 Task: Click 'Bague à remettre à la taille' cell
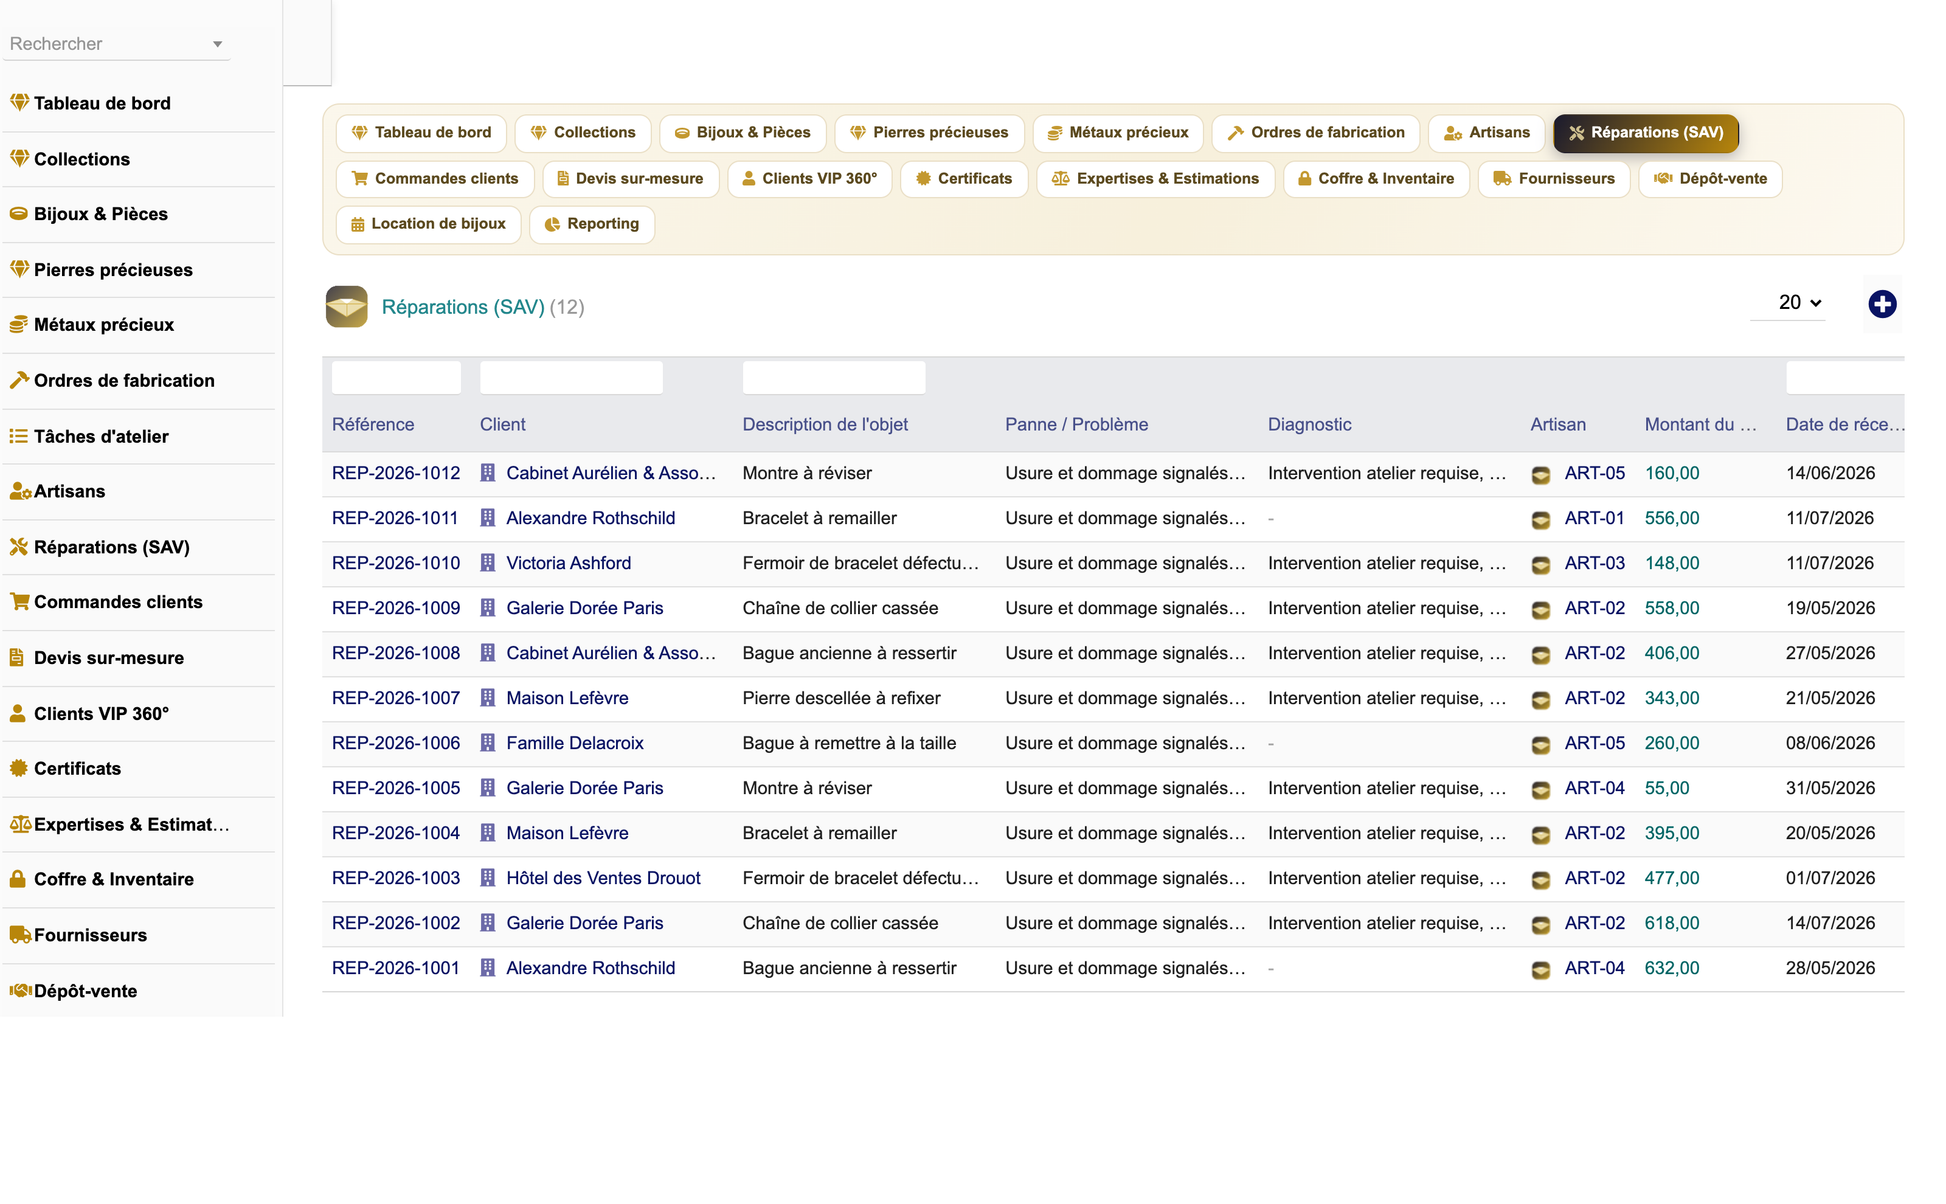(x=849, y=743)
